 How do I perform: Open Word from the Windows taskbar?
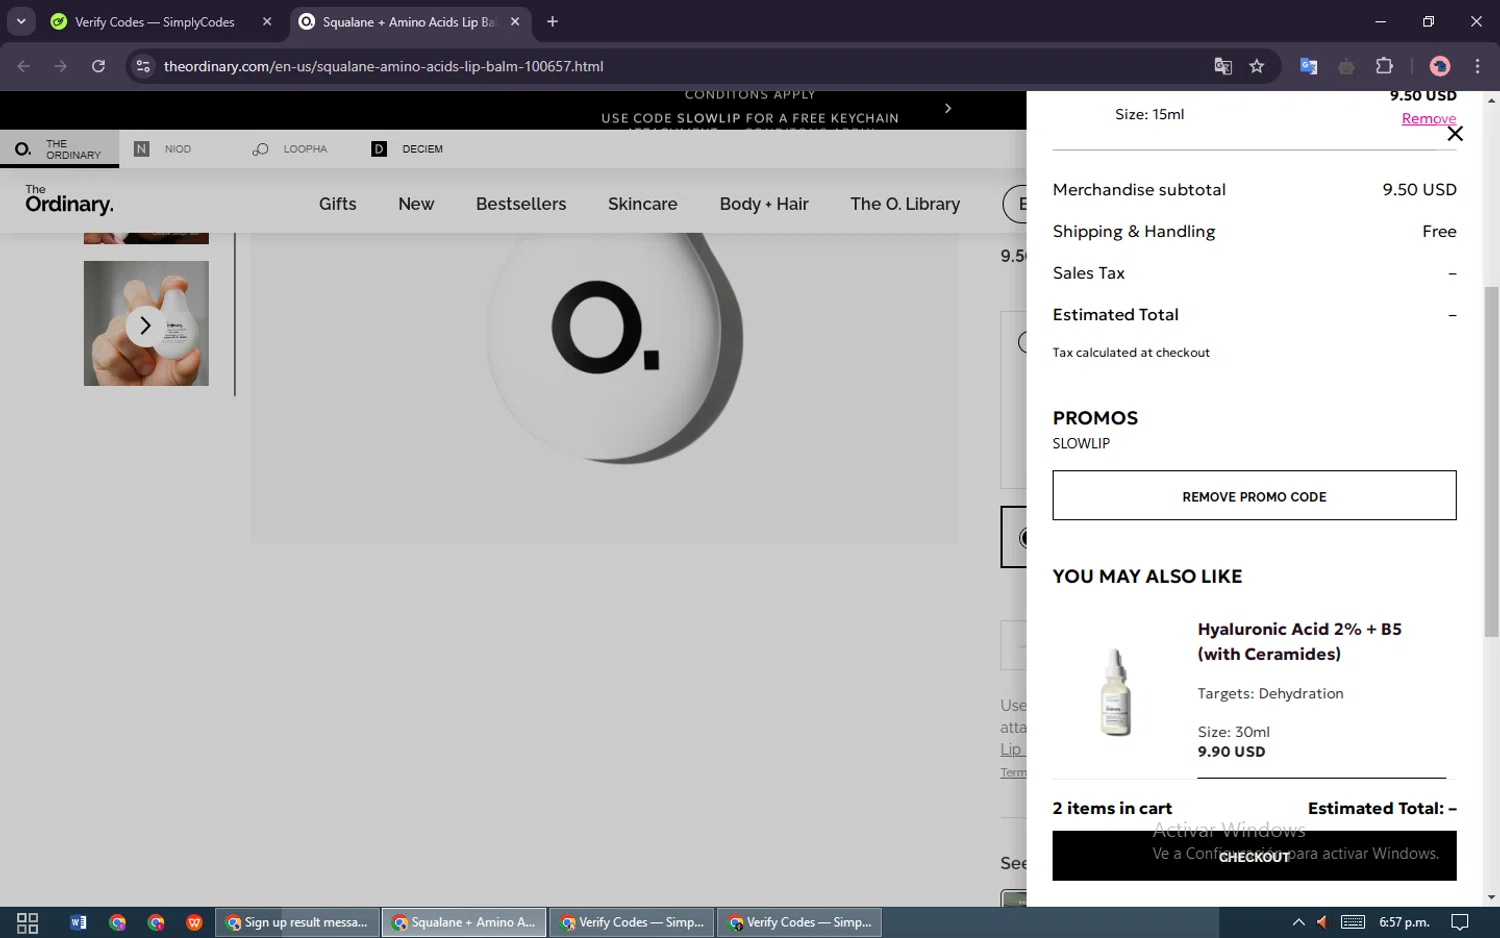[x=78, y=922]
